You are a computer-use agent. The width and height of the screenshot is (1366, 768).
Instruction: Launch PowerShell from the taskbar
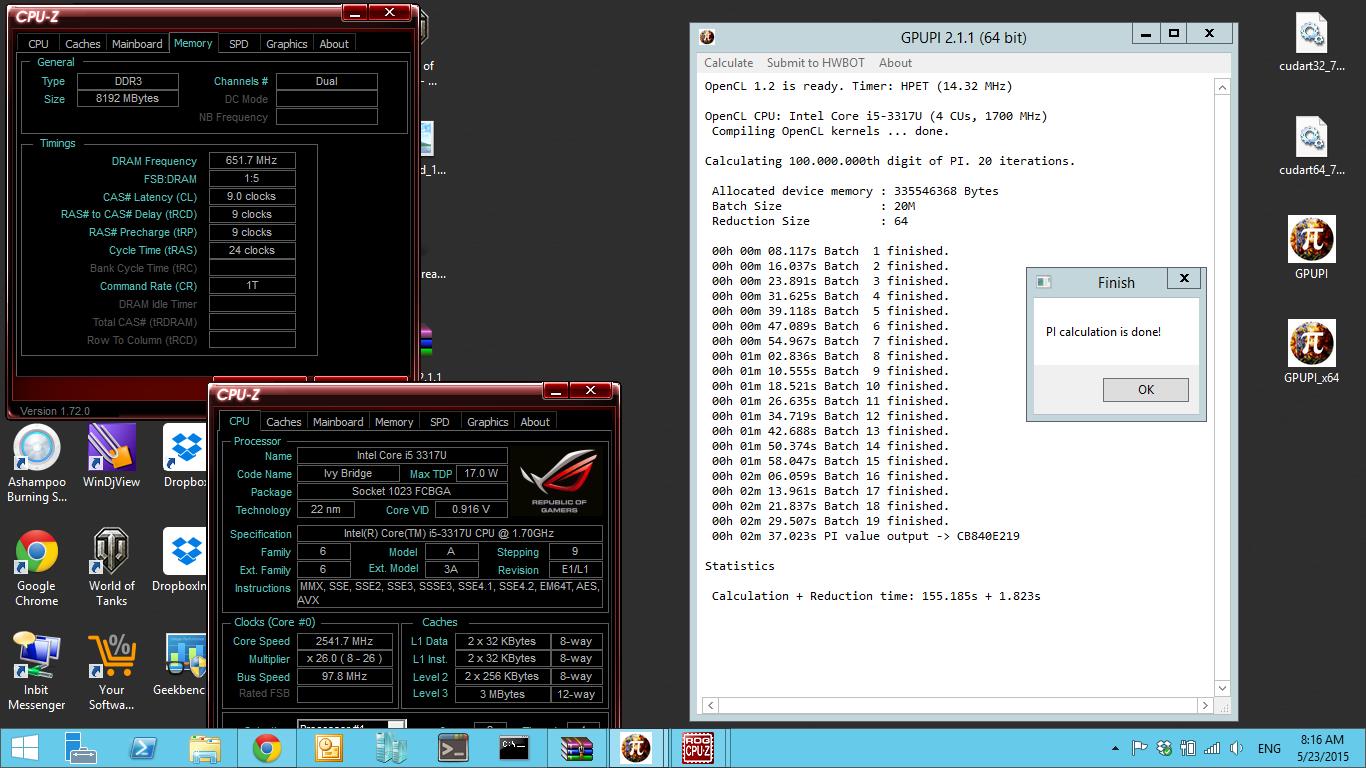pyautogui.click(x=143, y=748)
